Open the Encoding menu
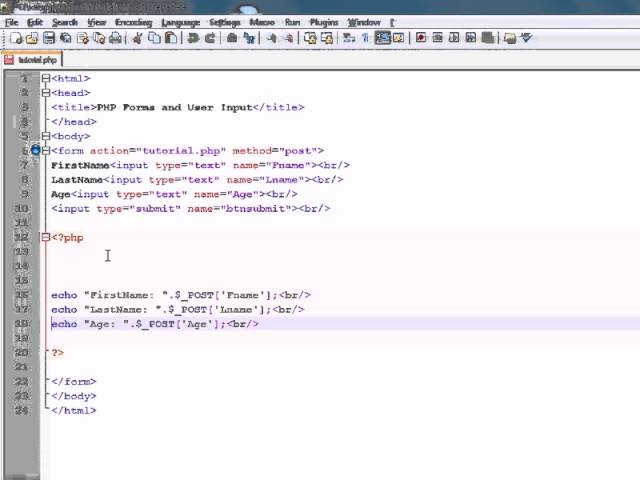640x480 pixels. click(x=133, y=22)
